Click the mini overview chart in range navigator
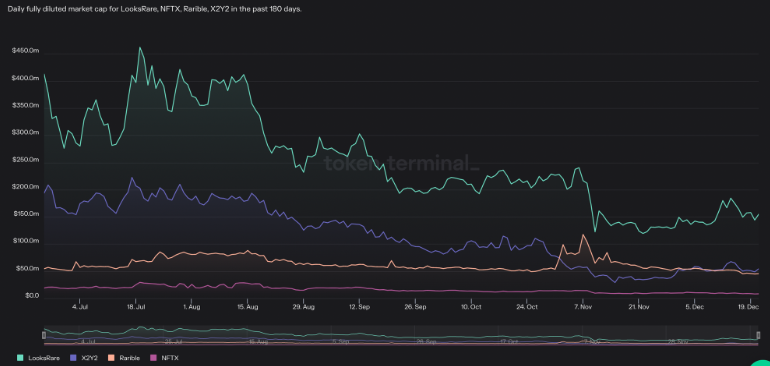 click(x=401, y=335)
